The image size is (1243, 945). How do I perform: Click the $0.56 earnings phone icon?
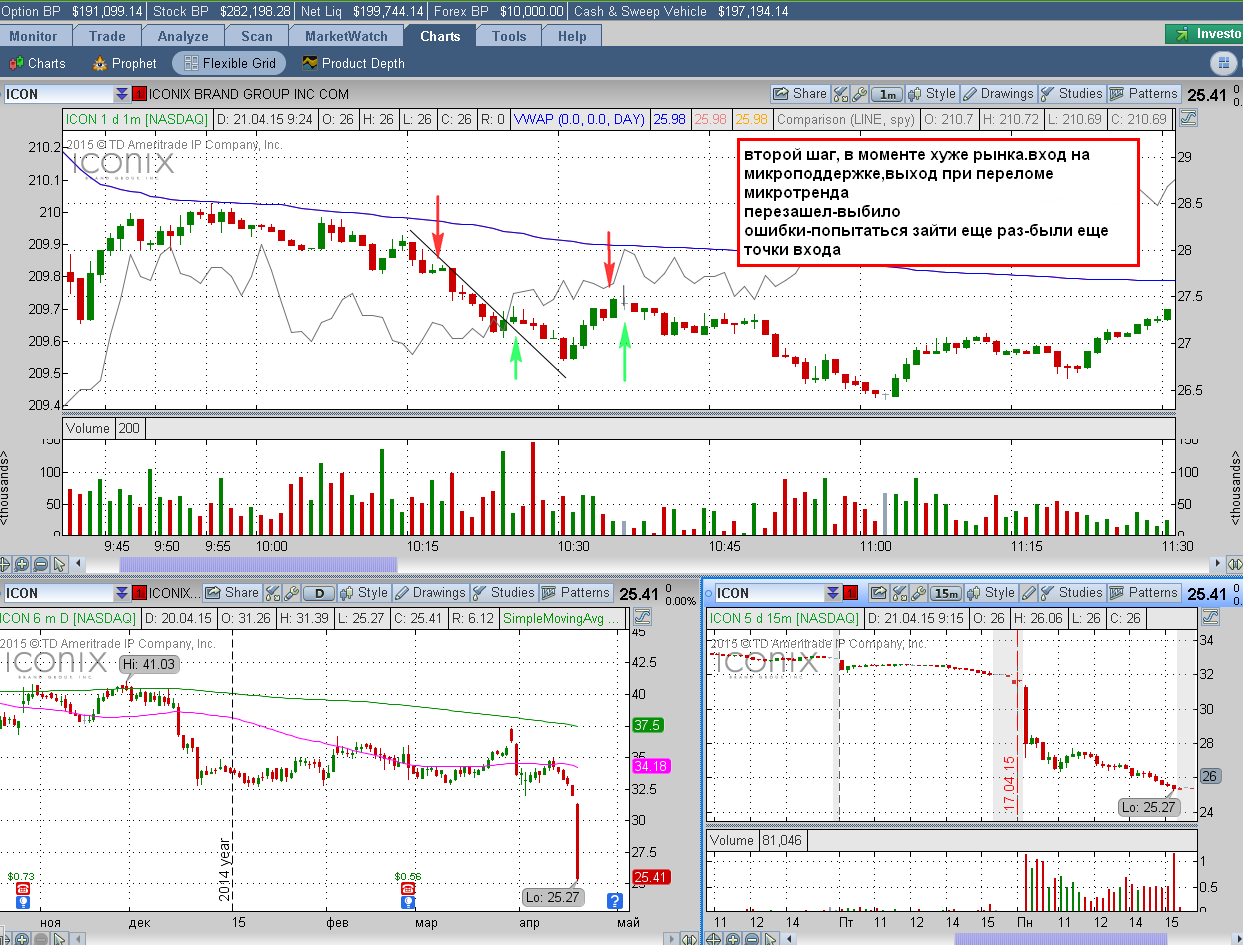[x=407, y=887]
